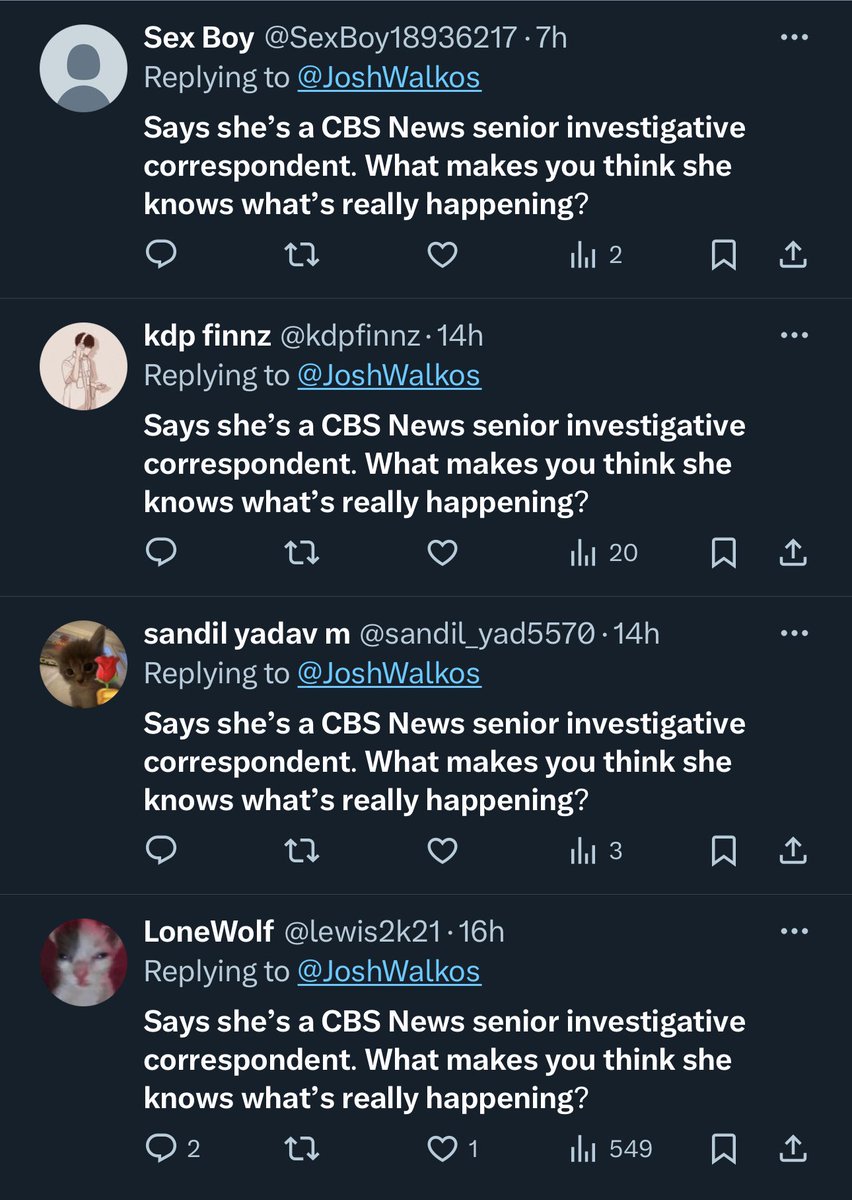View sandil yadav m's cat avatar
The width and height of the screenshot is (852, 1200).
84,665
